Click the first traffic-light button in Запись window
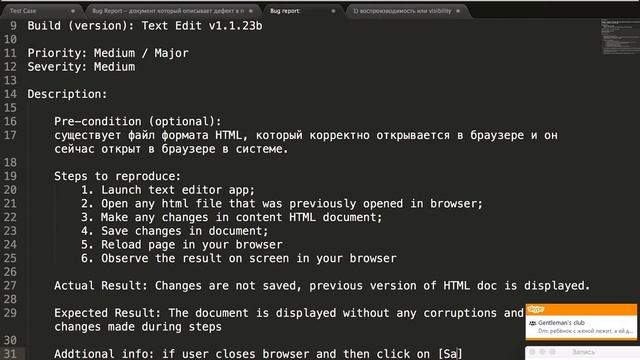The image size is (640, 360). click(532, 352)
